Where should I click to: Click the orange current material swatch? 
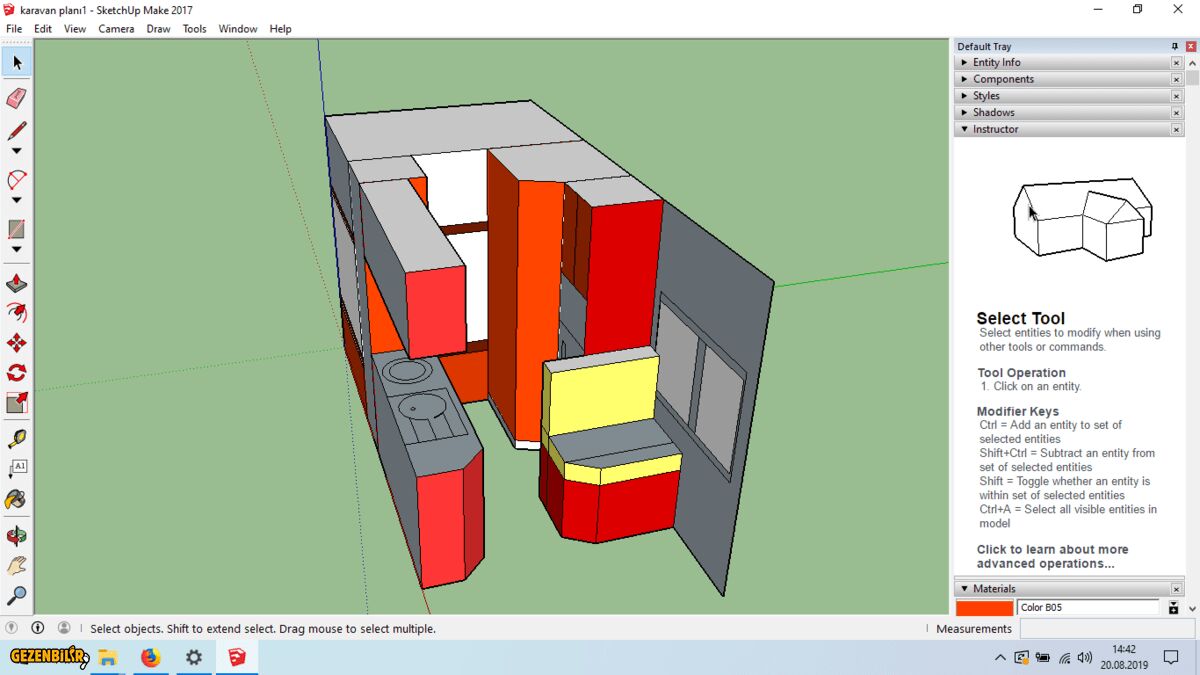pos(984,607)
